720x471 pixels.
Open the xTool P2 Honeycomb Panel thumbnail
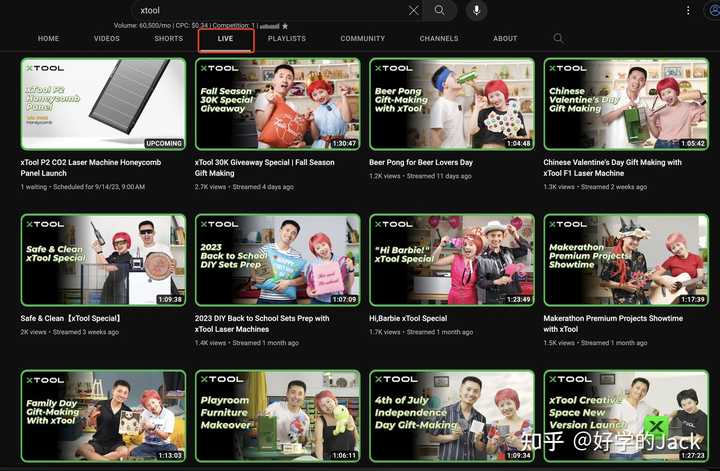pos(103,104)
